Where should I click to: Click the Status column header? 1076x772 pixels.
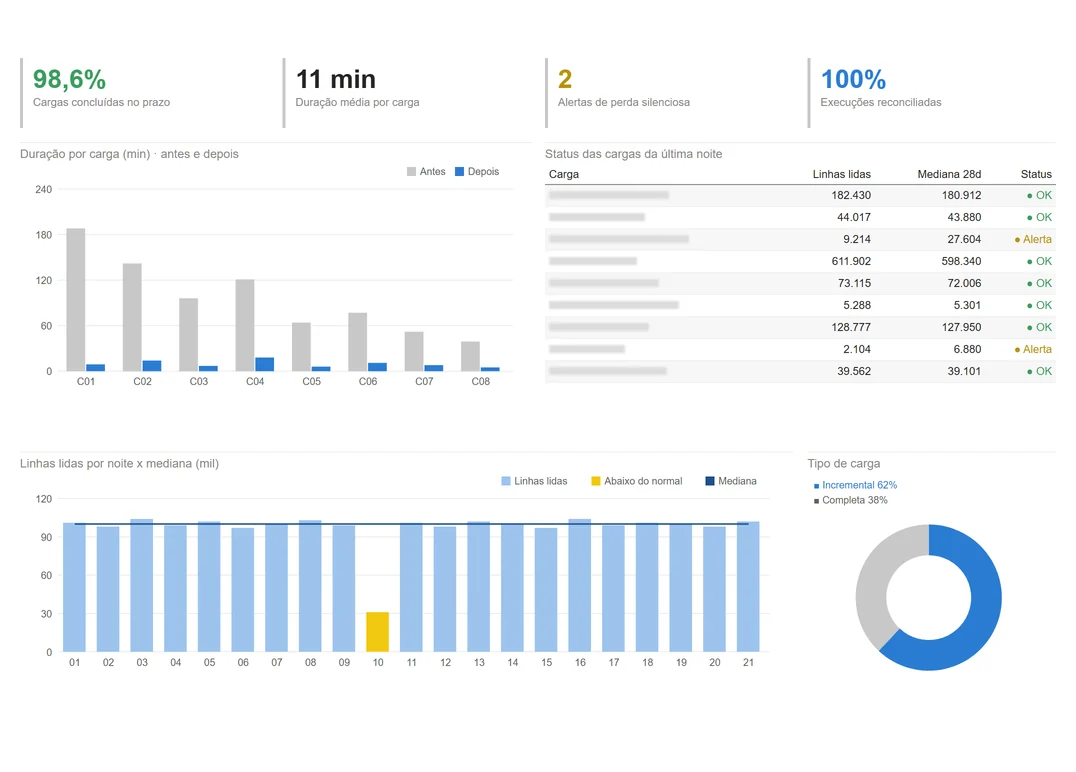[1036, 174]
